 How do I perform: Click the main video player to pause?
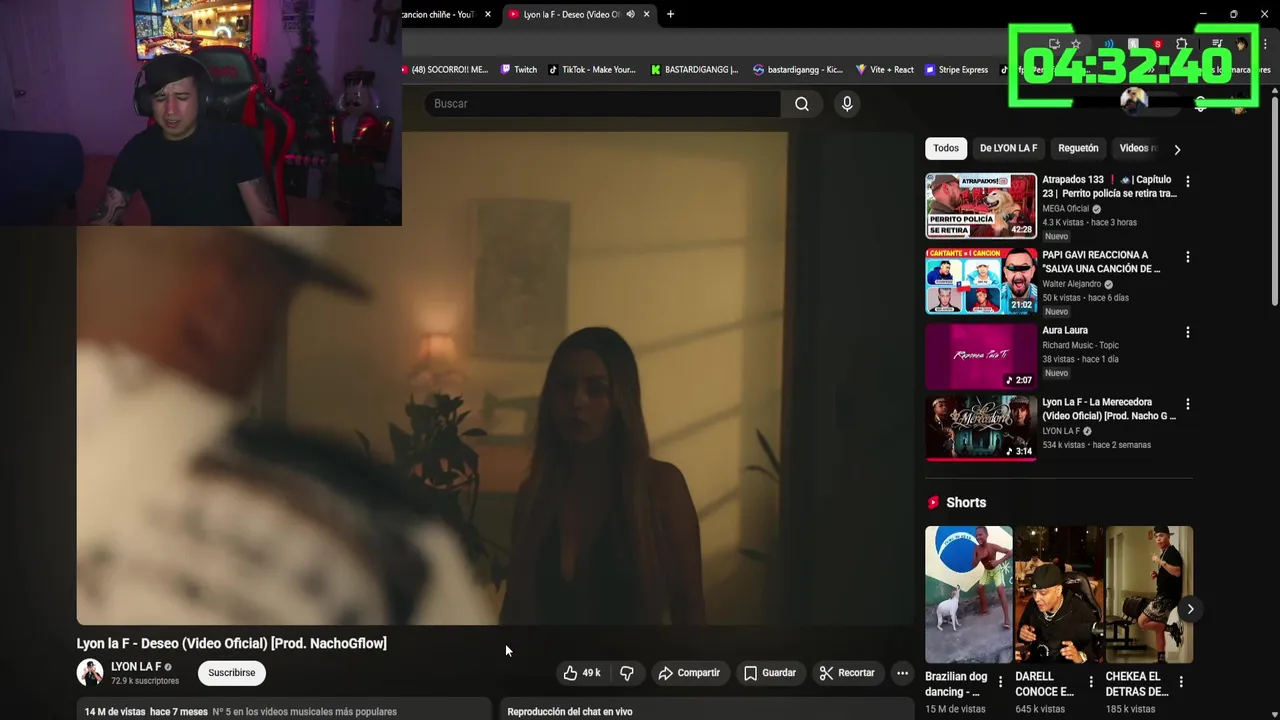(495, 378)
